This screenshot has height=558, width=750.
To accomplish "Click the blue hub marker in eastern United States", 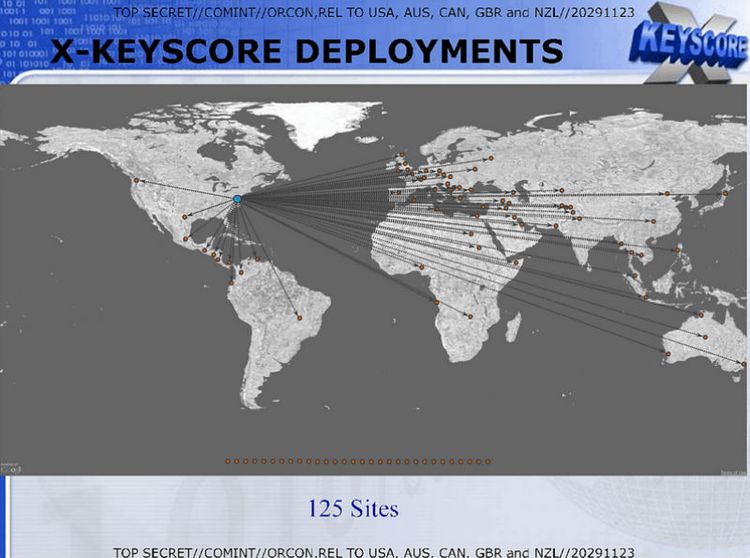I will (x=237, y=200).
